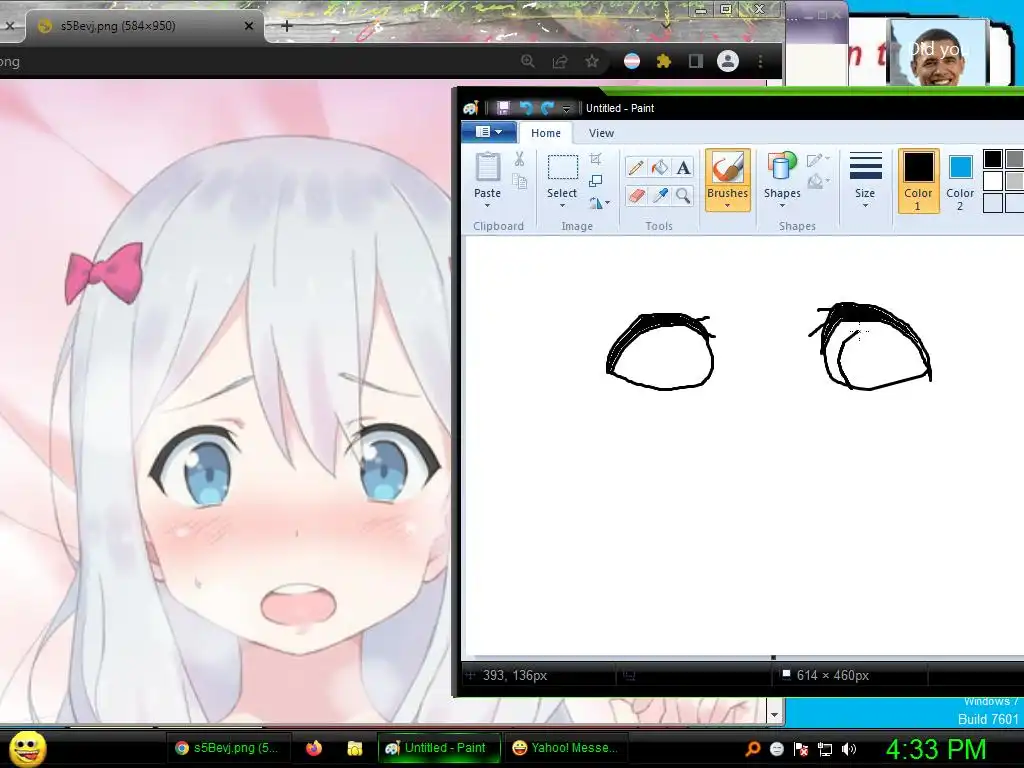Expand the Select dropdown arrow
Screen dimensions: 1024x768
(x=562, y=206)
